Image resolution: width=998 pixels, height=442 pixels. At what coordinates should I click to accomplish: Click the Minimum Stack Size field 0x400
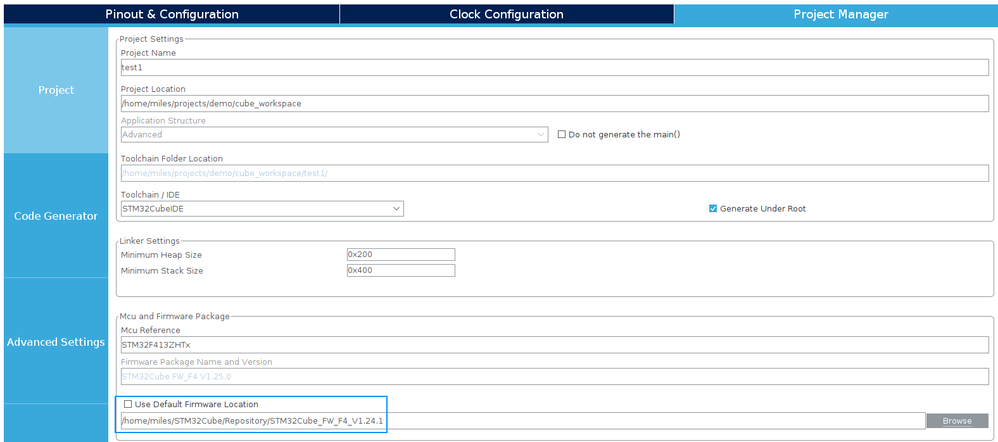pyautogui.click(x=401, y=270)
